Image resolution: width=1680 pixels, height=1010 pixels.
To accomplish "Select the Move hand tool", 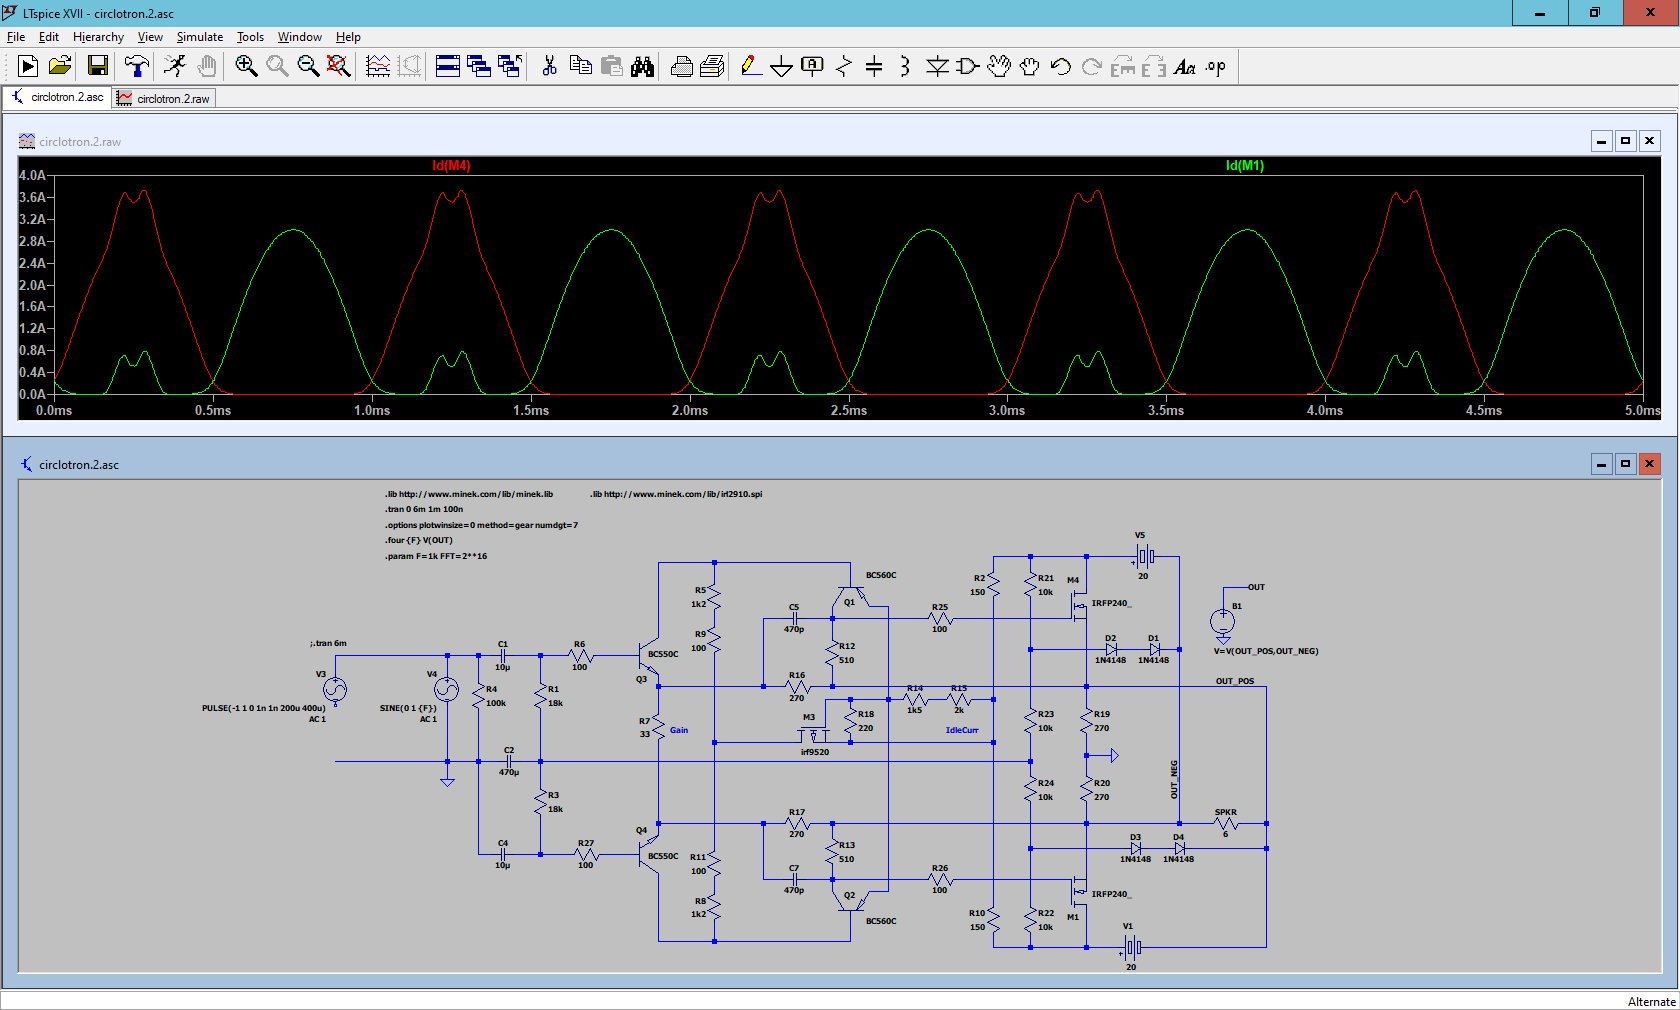I will coord(999,66).
